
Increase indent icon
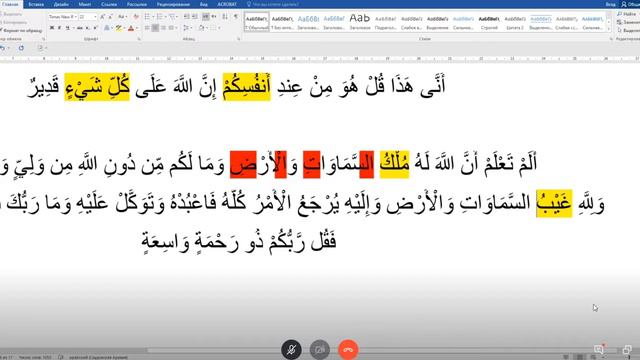coord(195,17)
